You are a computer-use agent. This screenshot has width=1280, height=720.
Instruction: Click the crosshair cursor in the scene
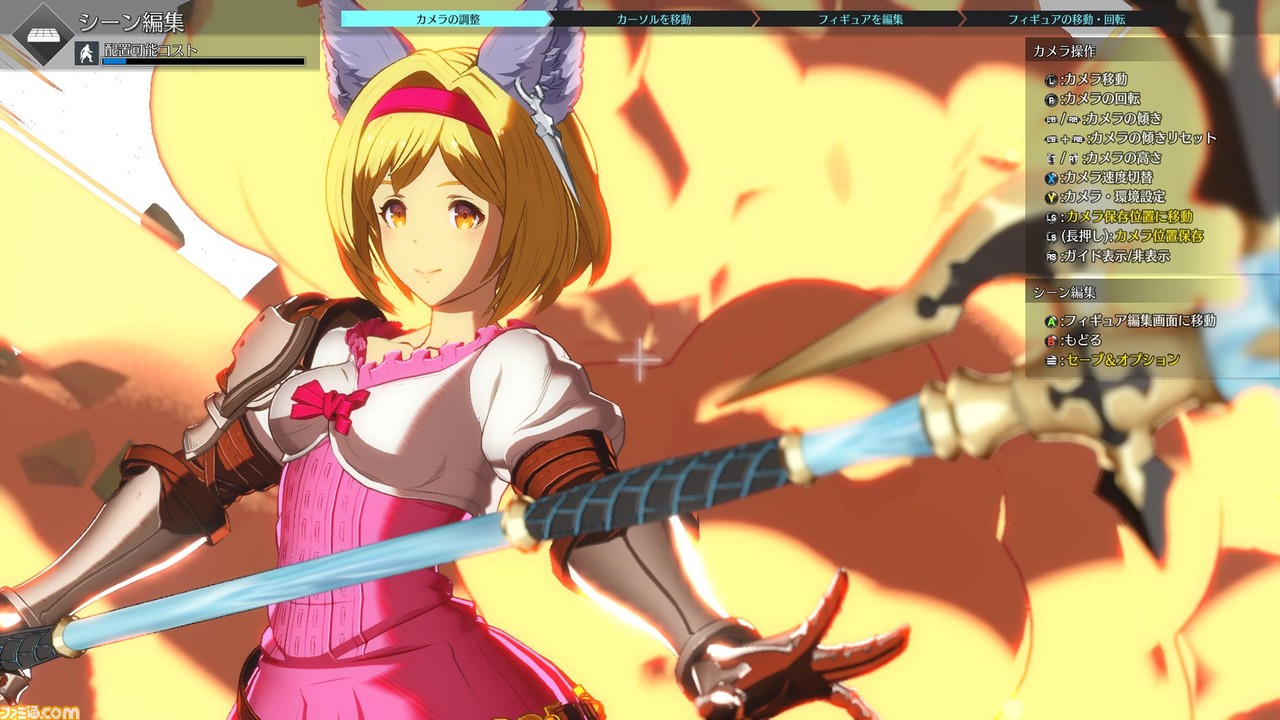pyautogui.click(x=639, y=361)
